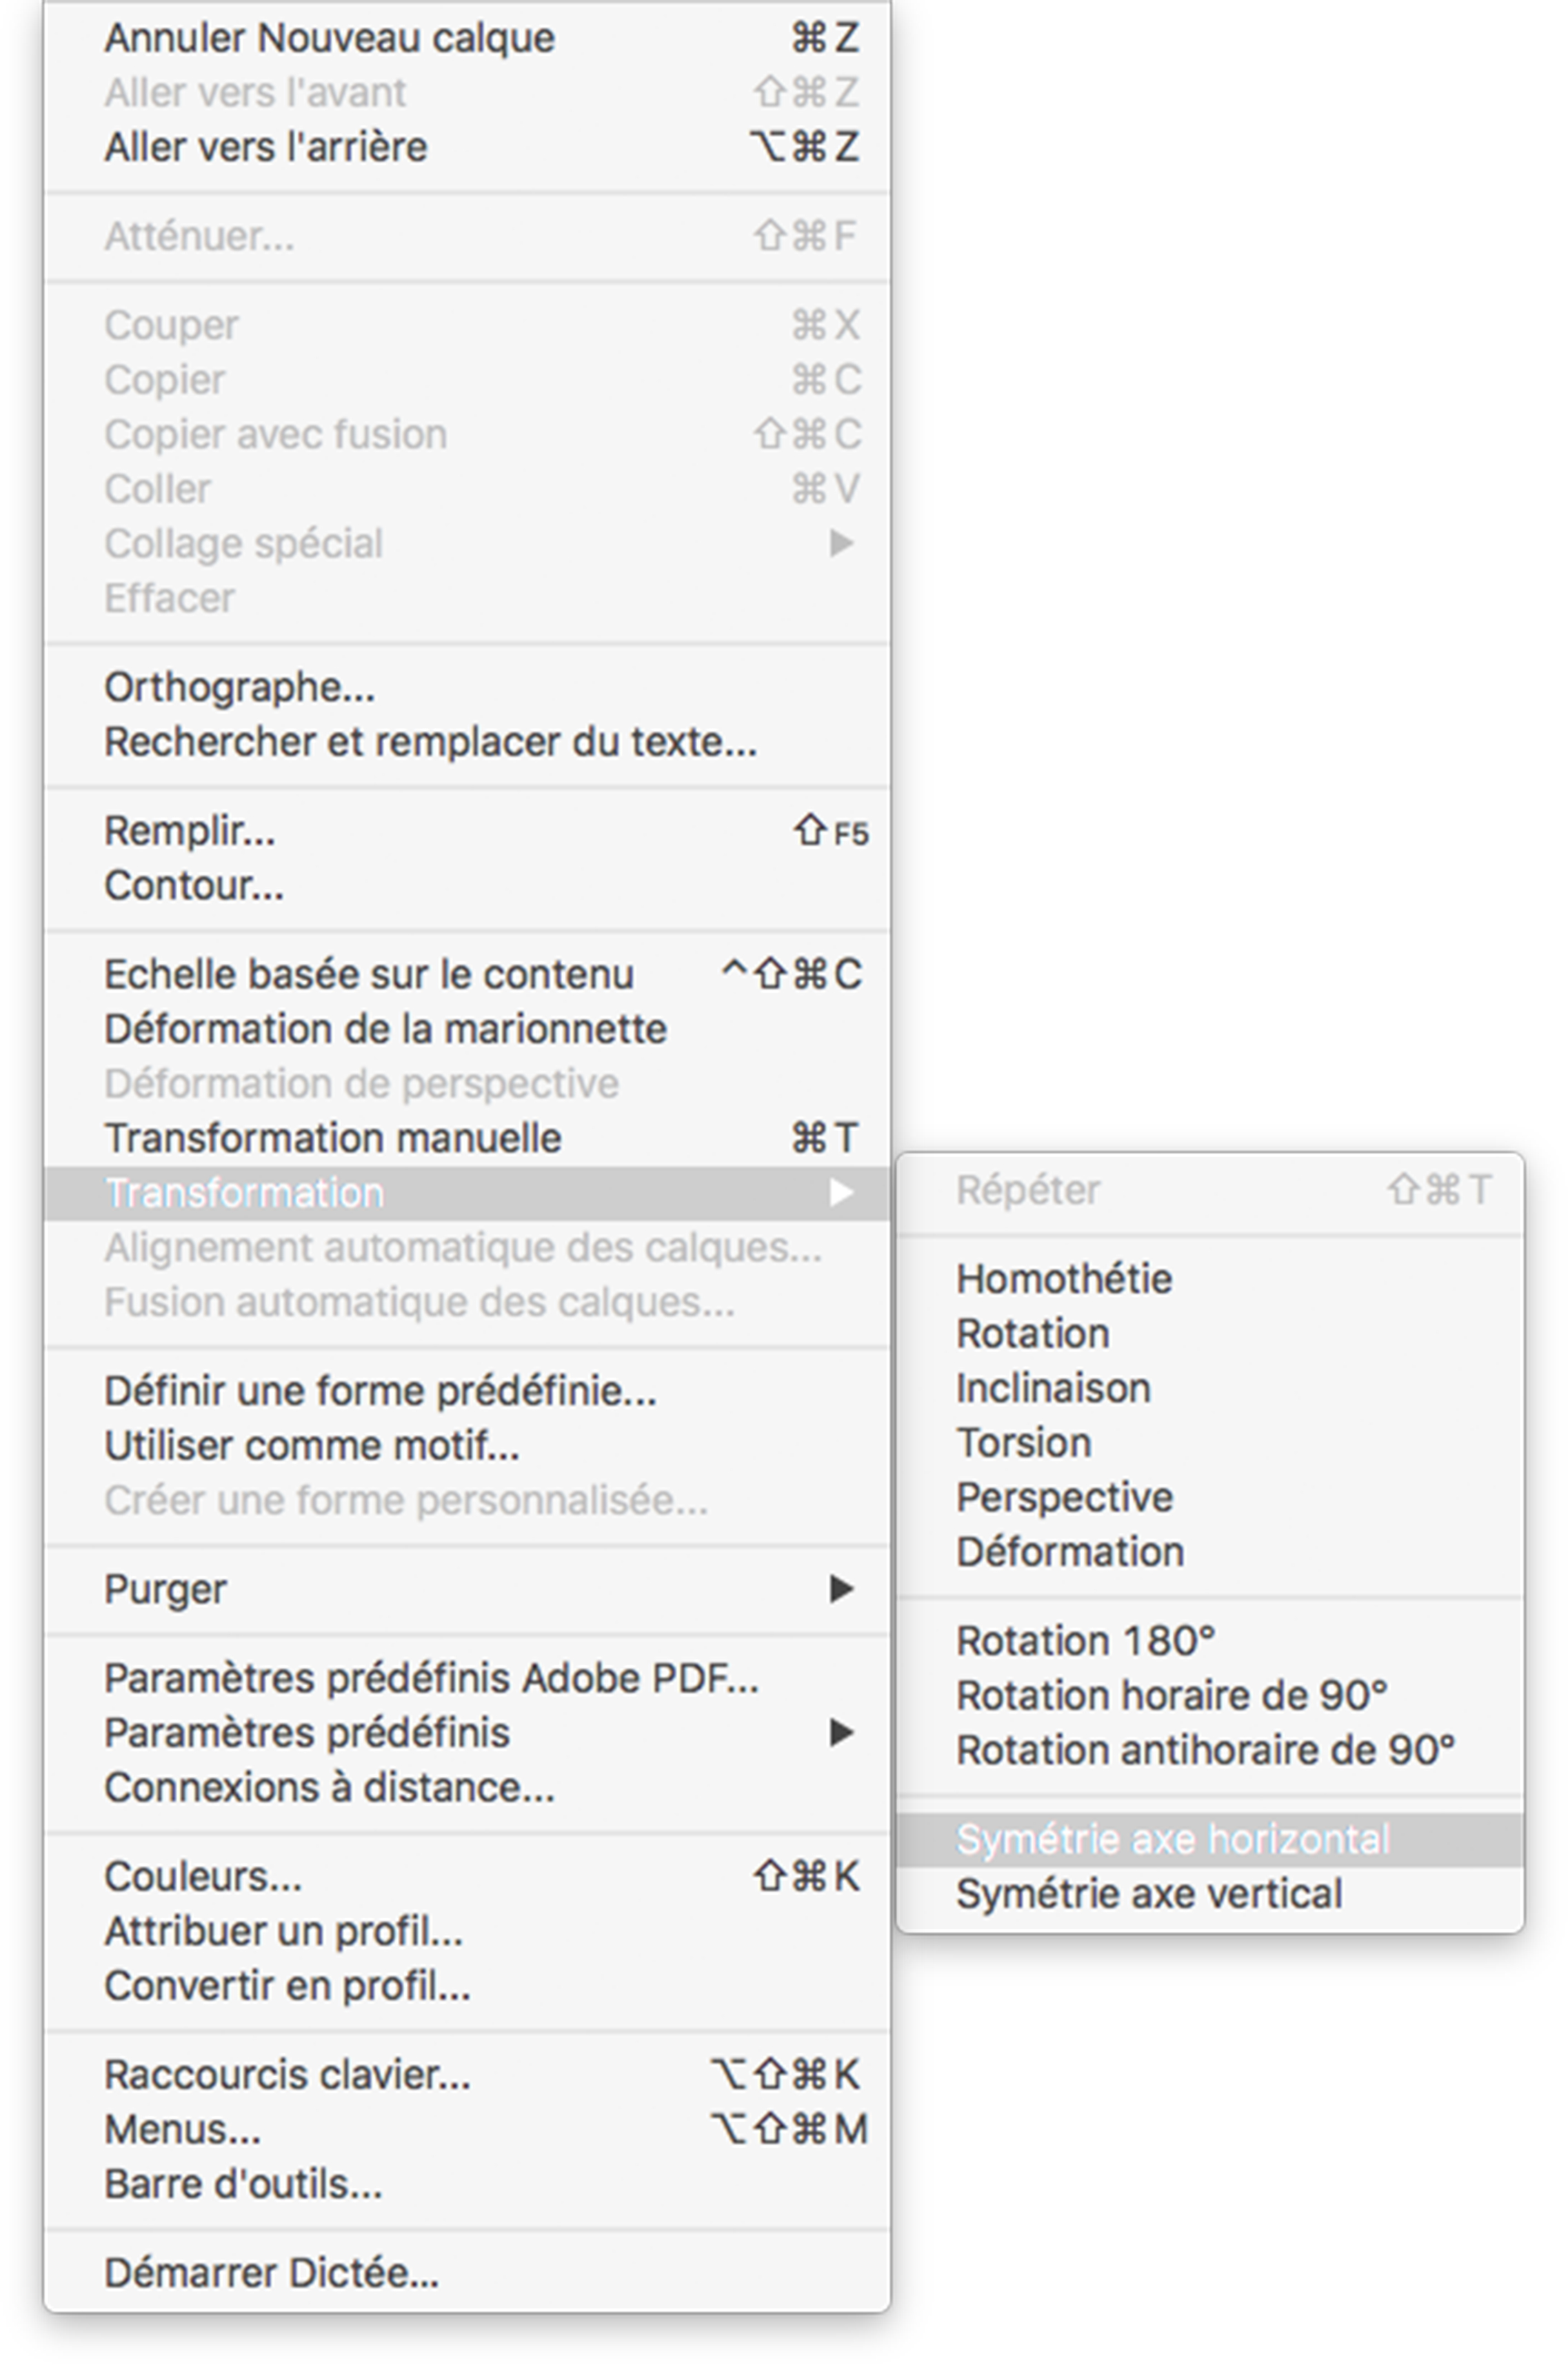
Task: Select Contour stroke option
Action: tap(194, 885)
